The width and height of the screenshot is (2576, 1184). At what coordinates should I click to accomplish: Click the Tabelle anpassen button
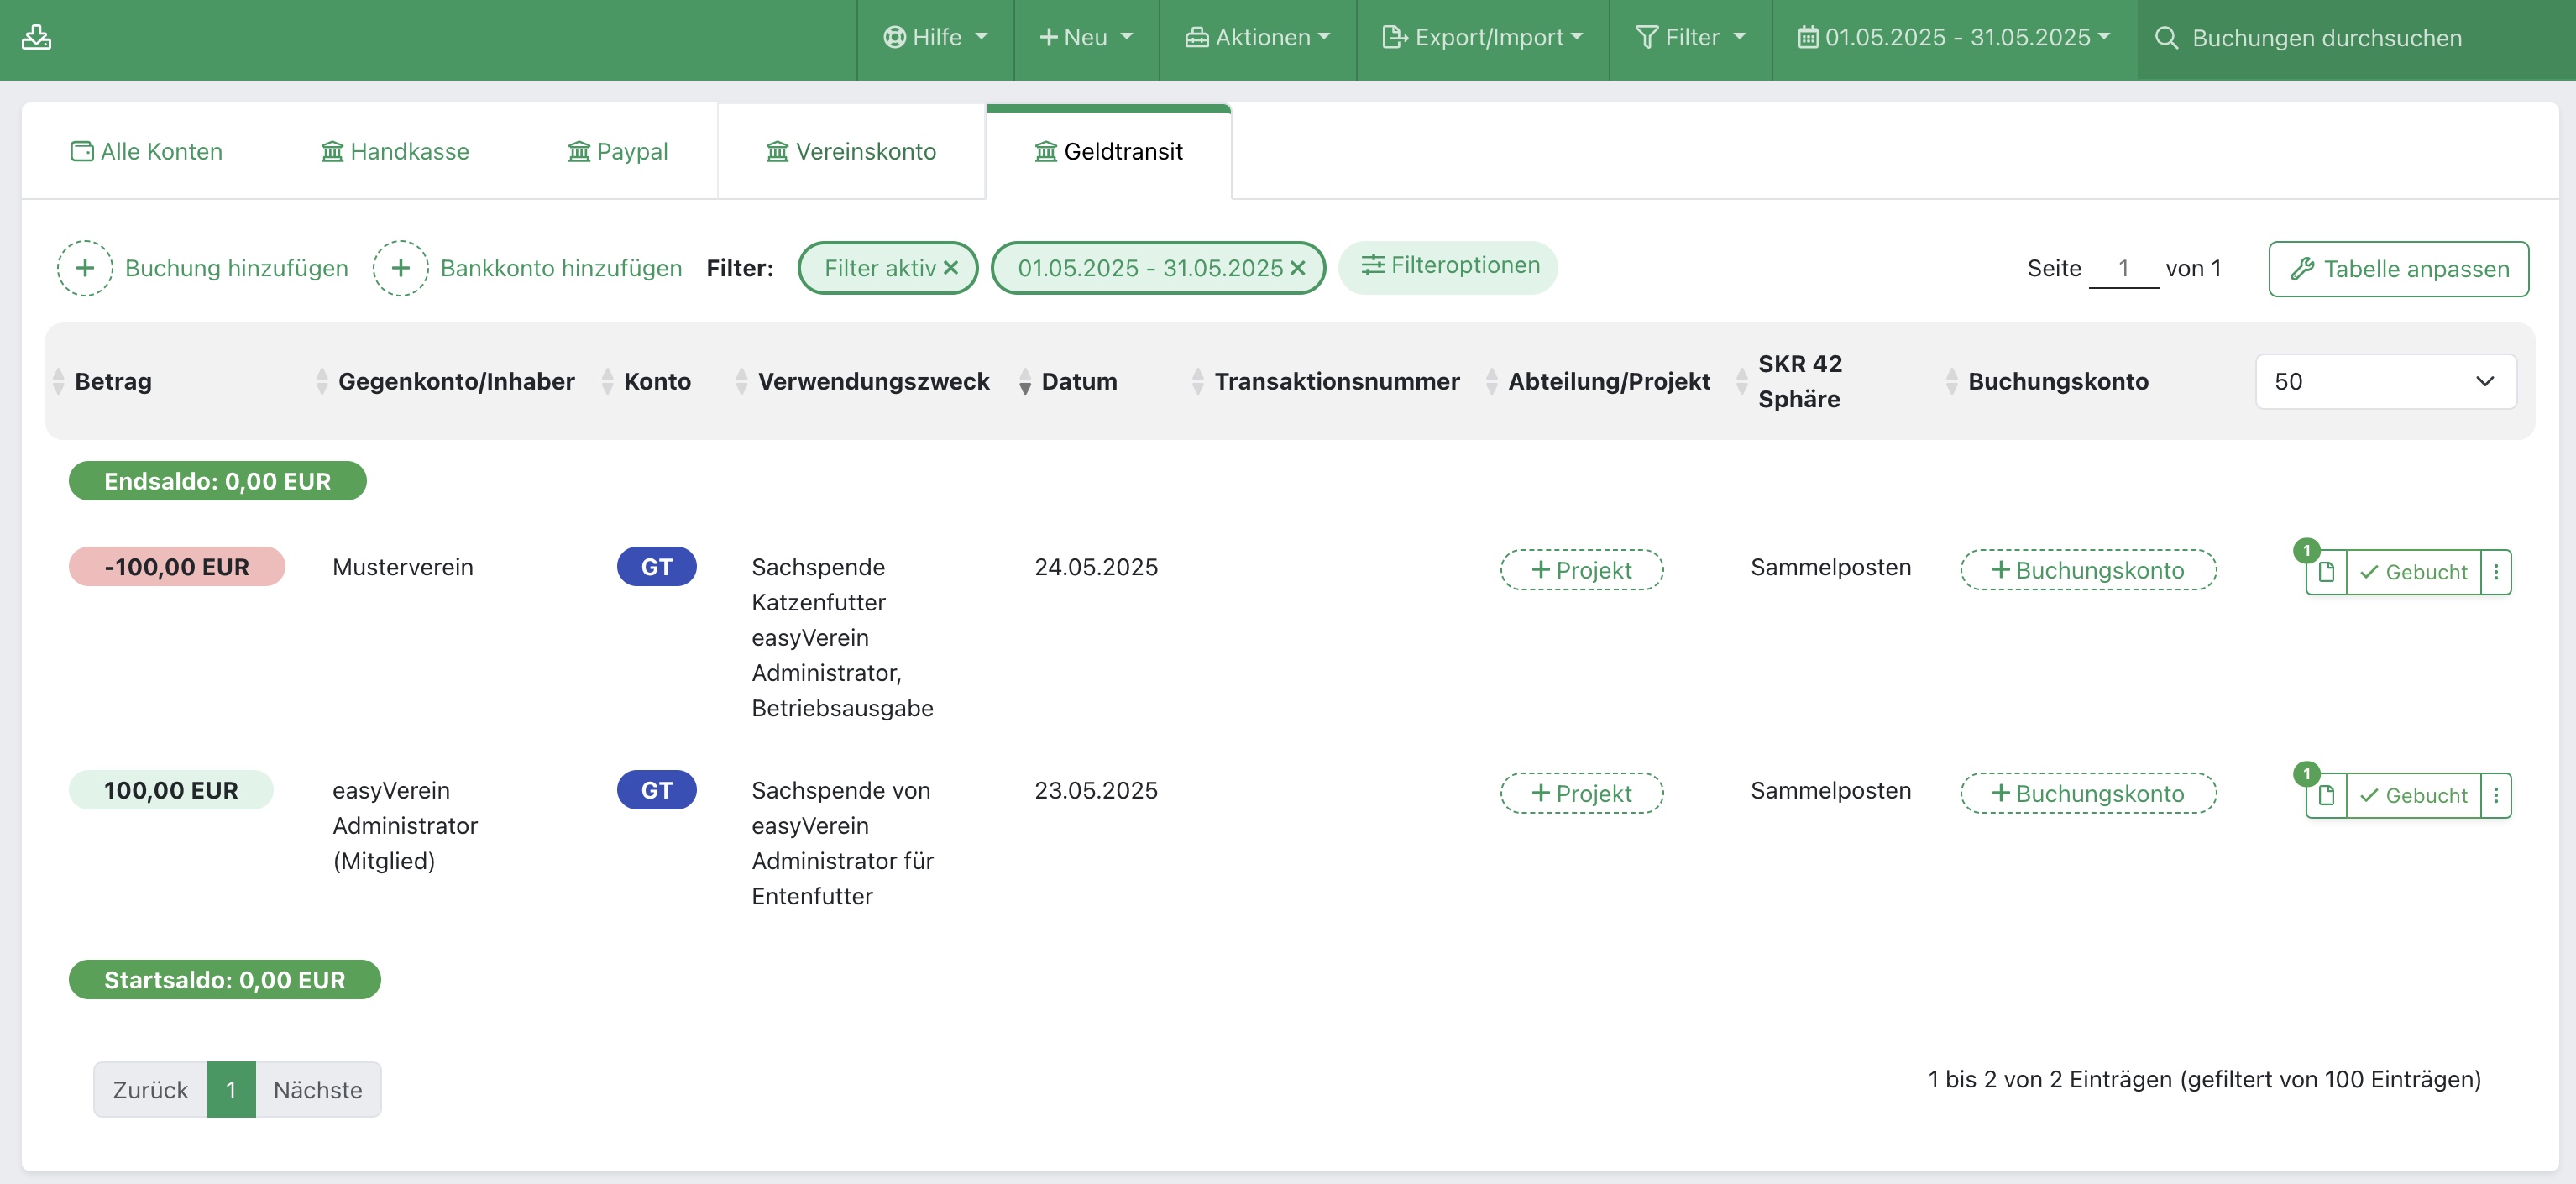[2398, 269]
